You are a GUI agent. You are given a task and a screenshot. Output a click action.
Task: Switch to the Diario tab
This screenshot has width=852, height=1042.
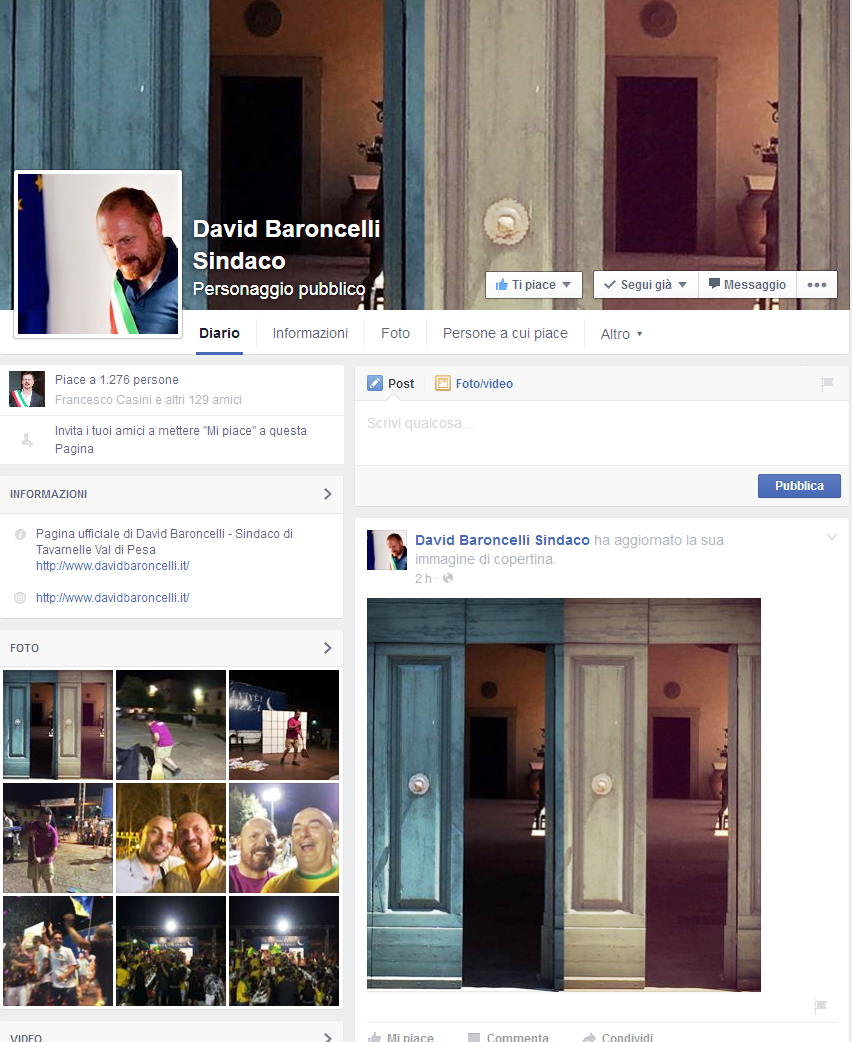point(219,333)
